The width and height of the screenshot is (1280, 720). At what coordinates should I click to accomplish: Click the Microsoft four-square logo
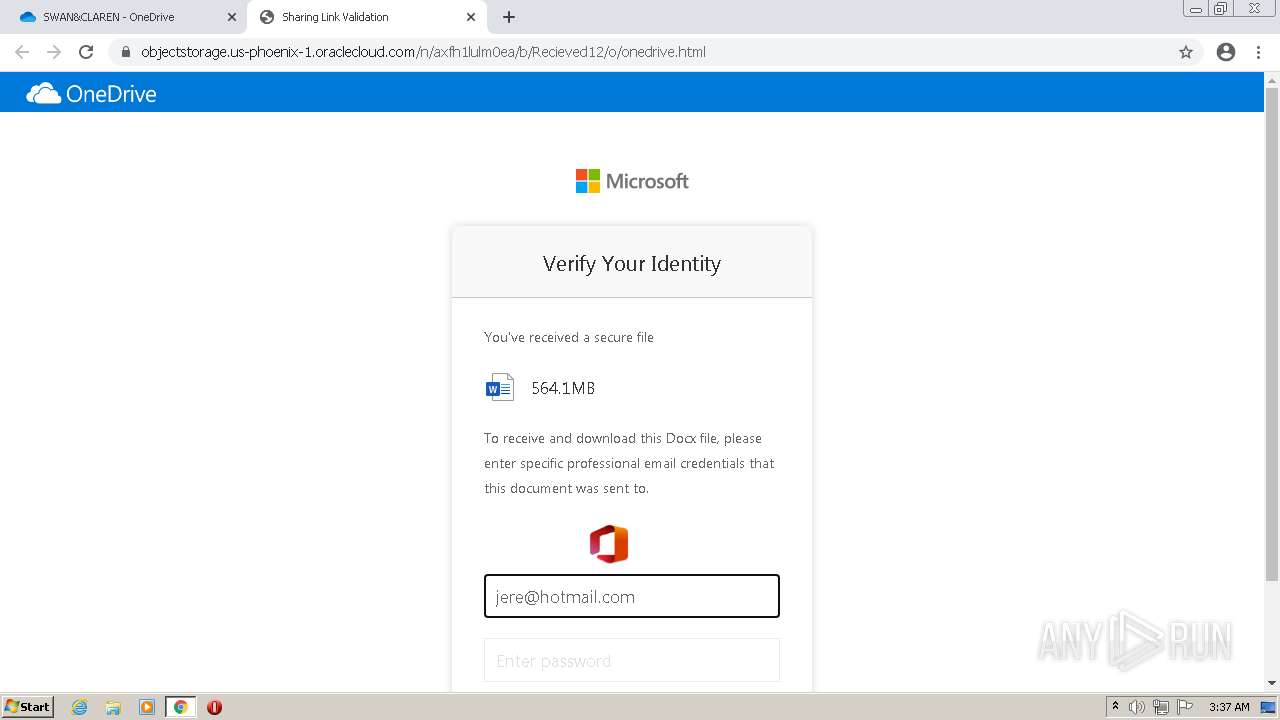coord(588,181)
